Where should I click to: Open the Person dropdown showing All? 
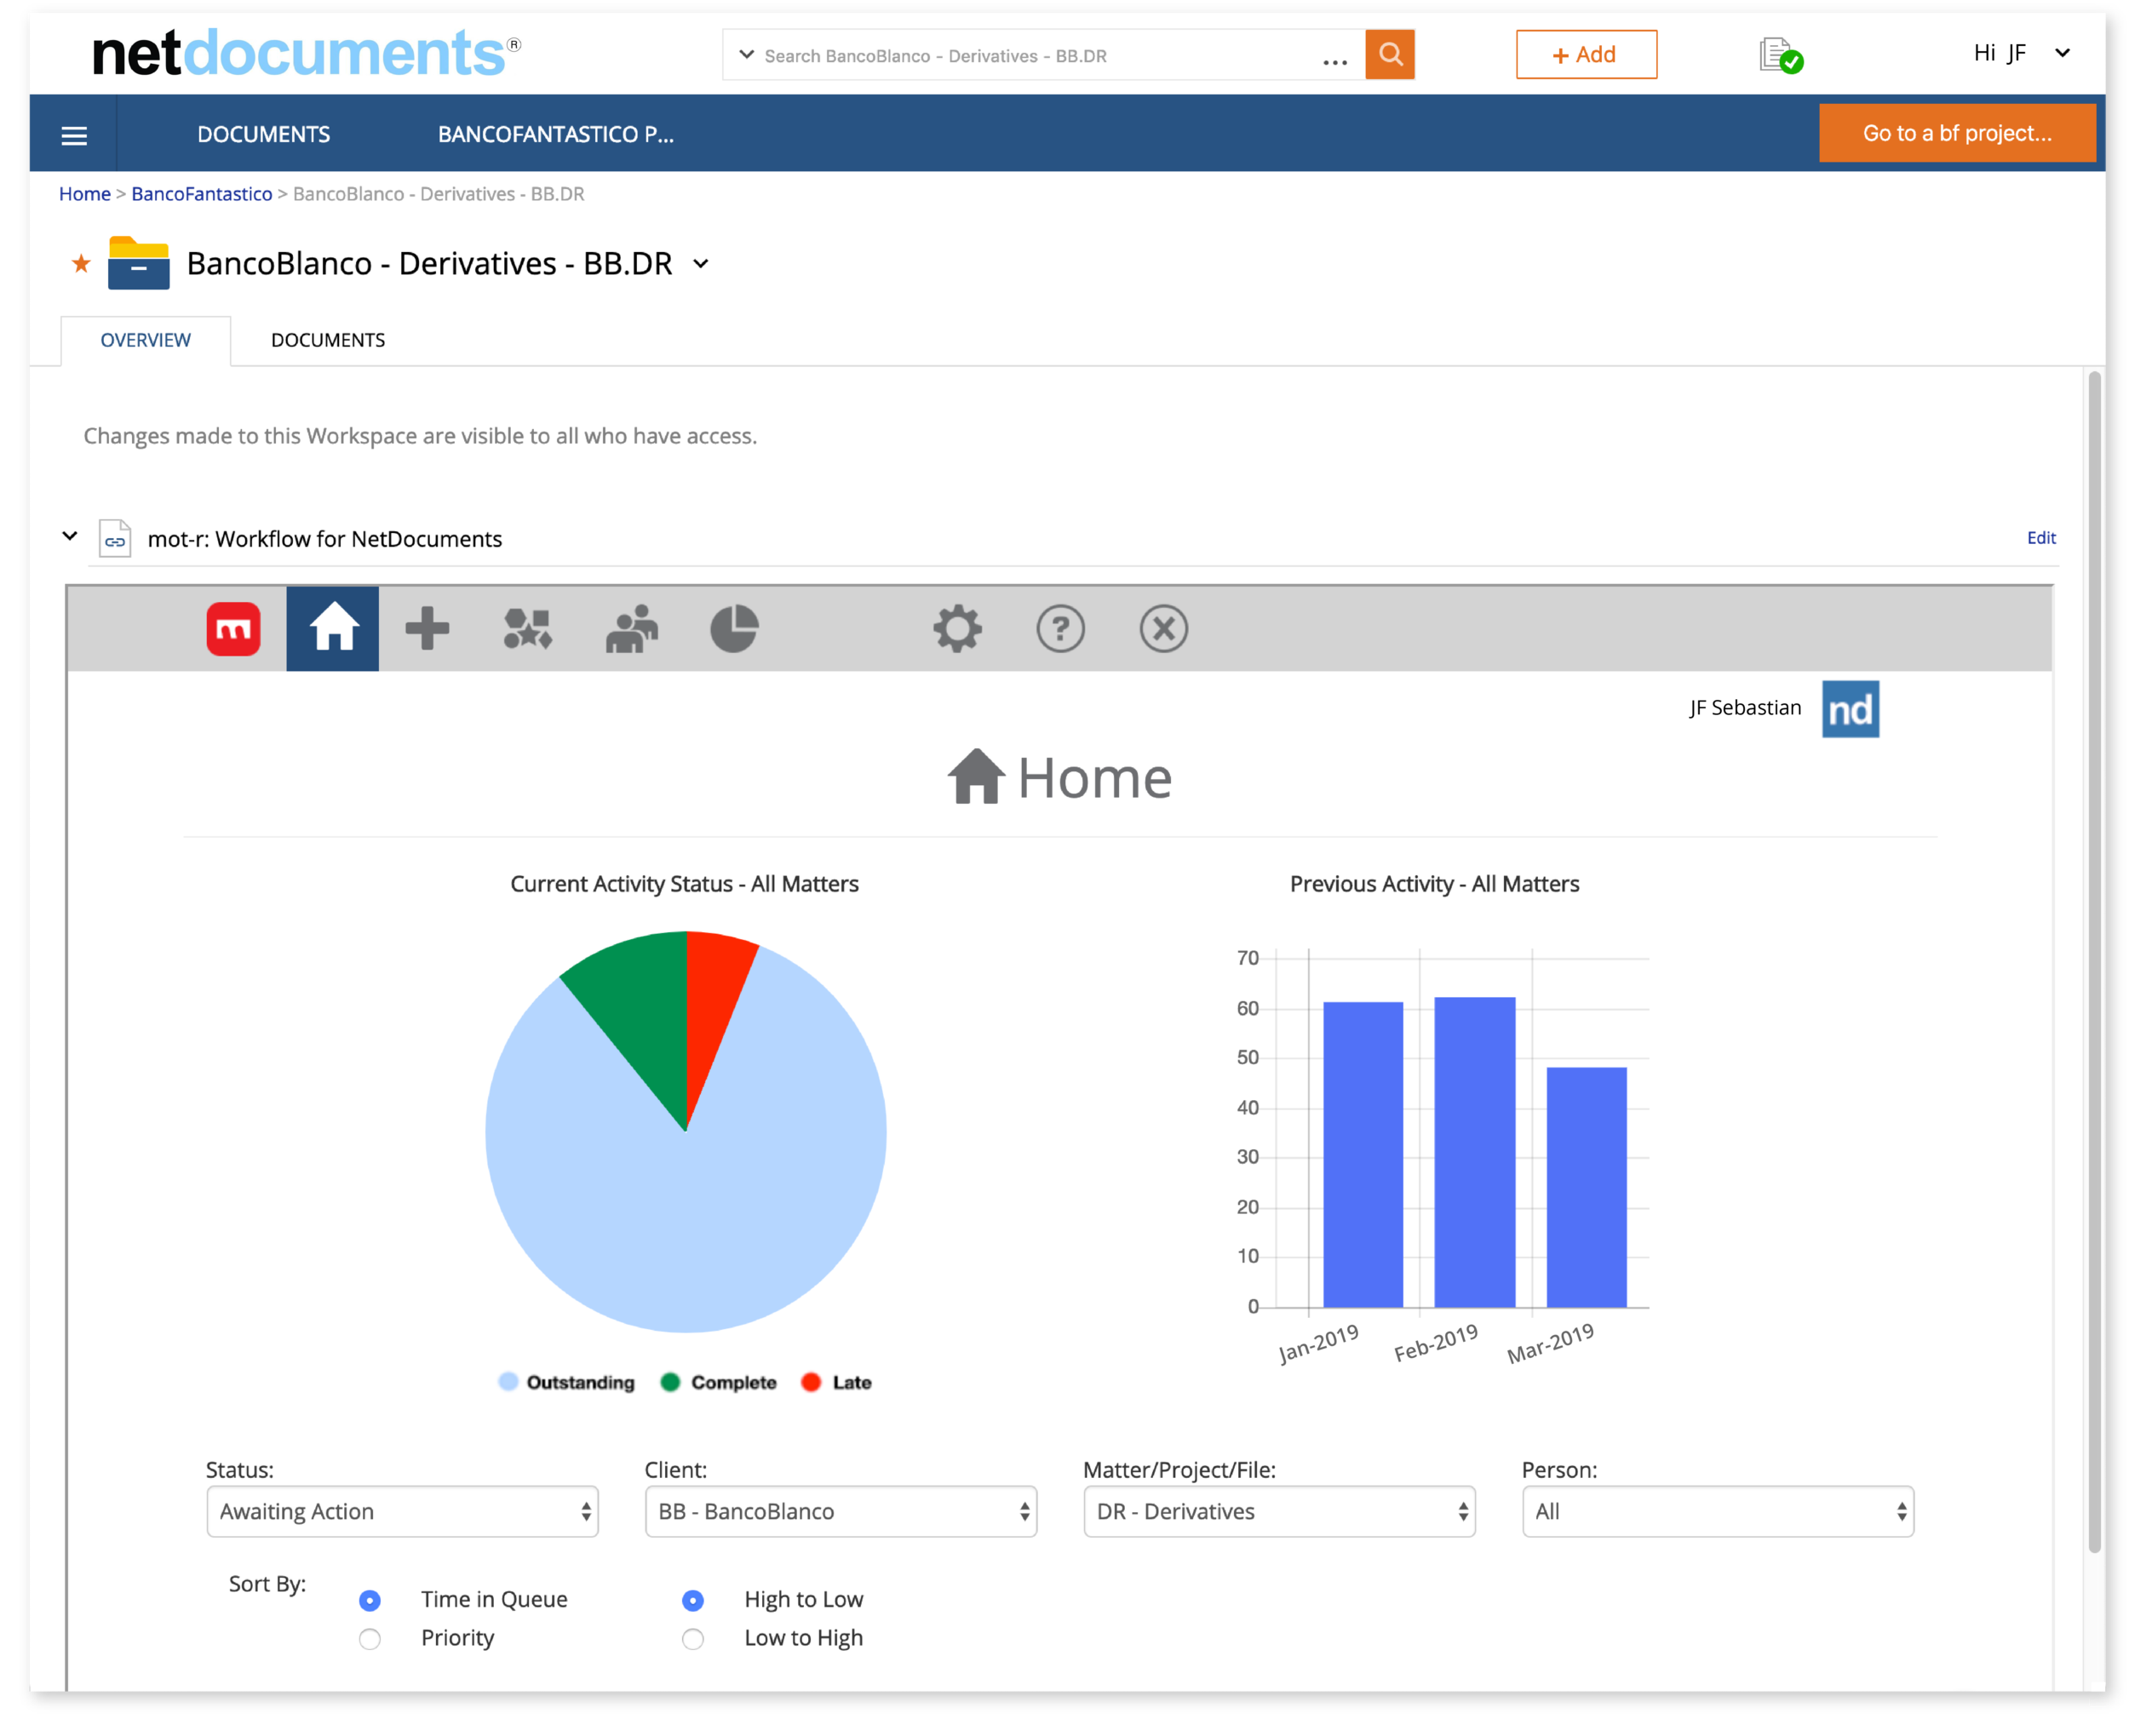pos(1717,1511)
